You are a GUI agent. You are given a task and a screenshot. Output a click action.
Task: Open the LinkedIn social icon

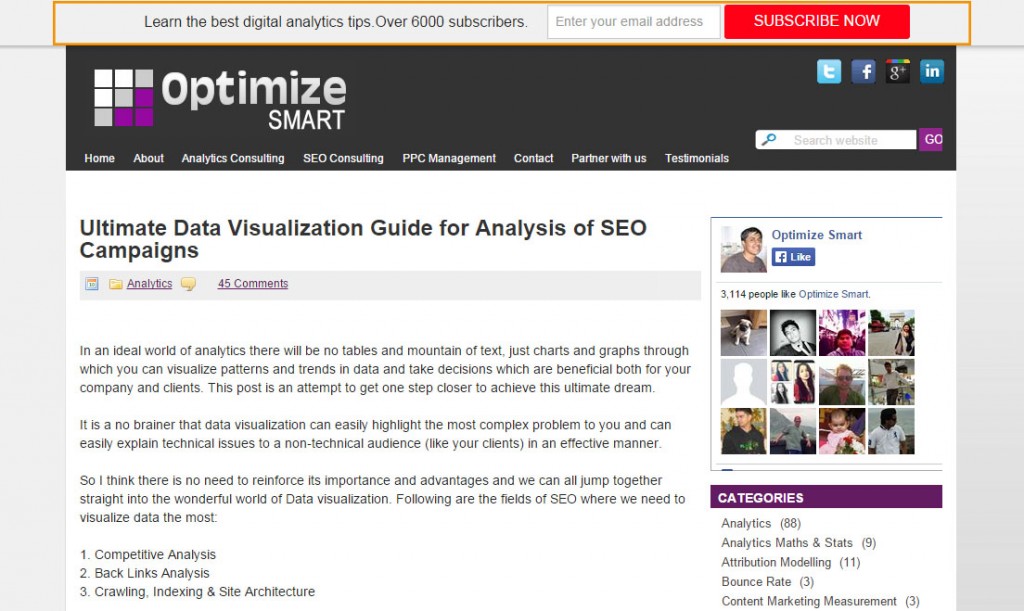pos(932,71)
